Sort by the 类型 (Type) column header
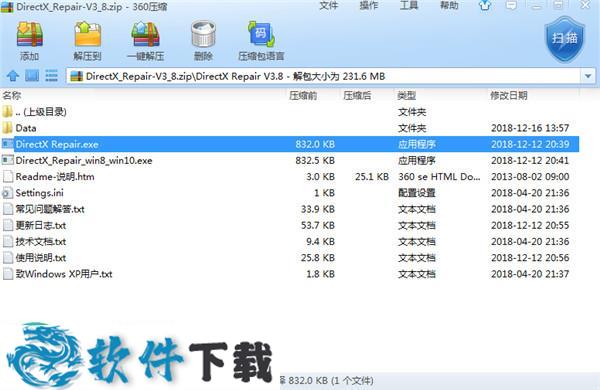The height and width of the screenshot is (390, 600). (x=407, y=95)
